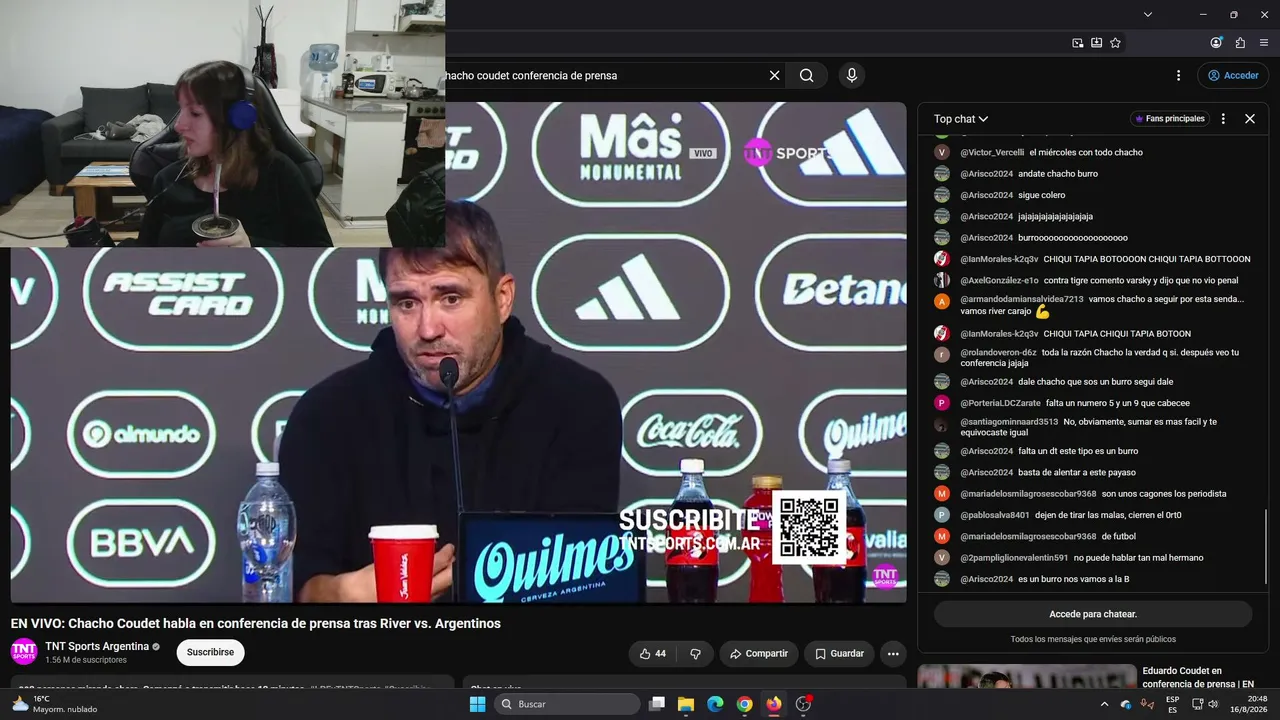The height and width of the screenshot is (720, 1280).
Task: Click the taskbar Buscar search box
Action: (x=567, y=704)
